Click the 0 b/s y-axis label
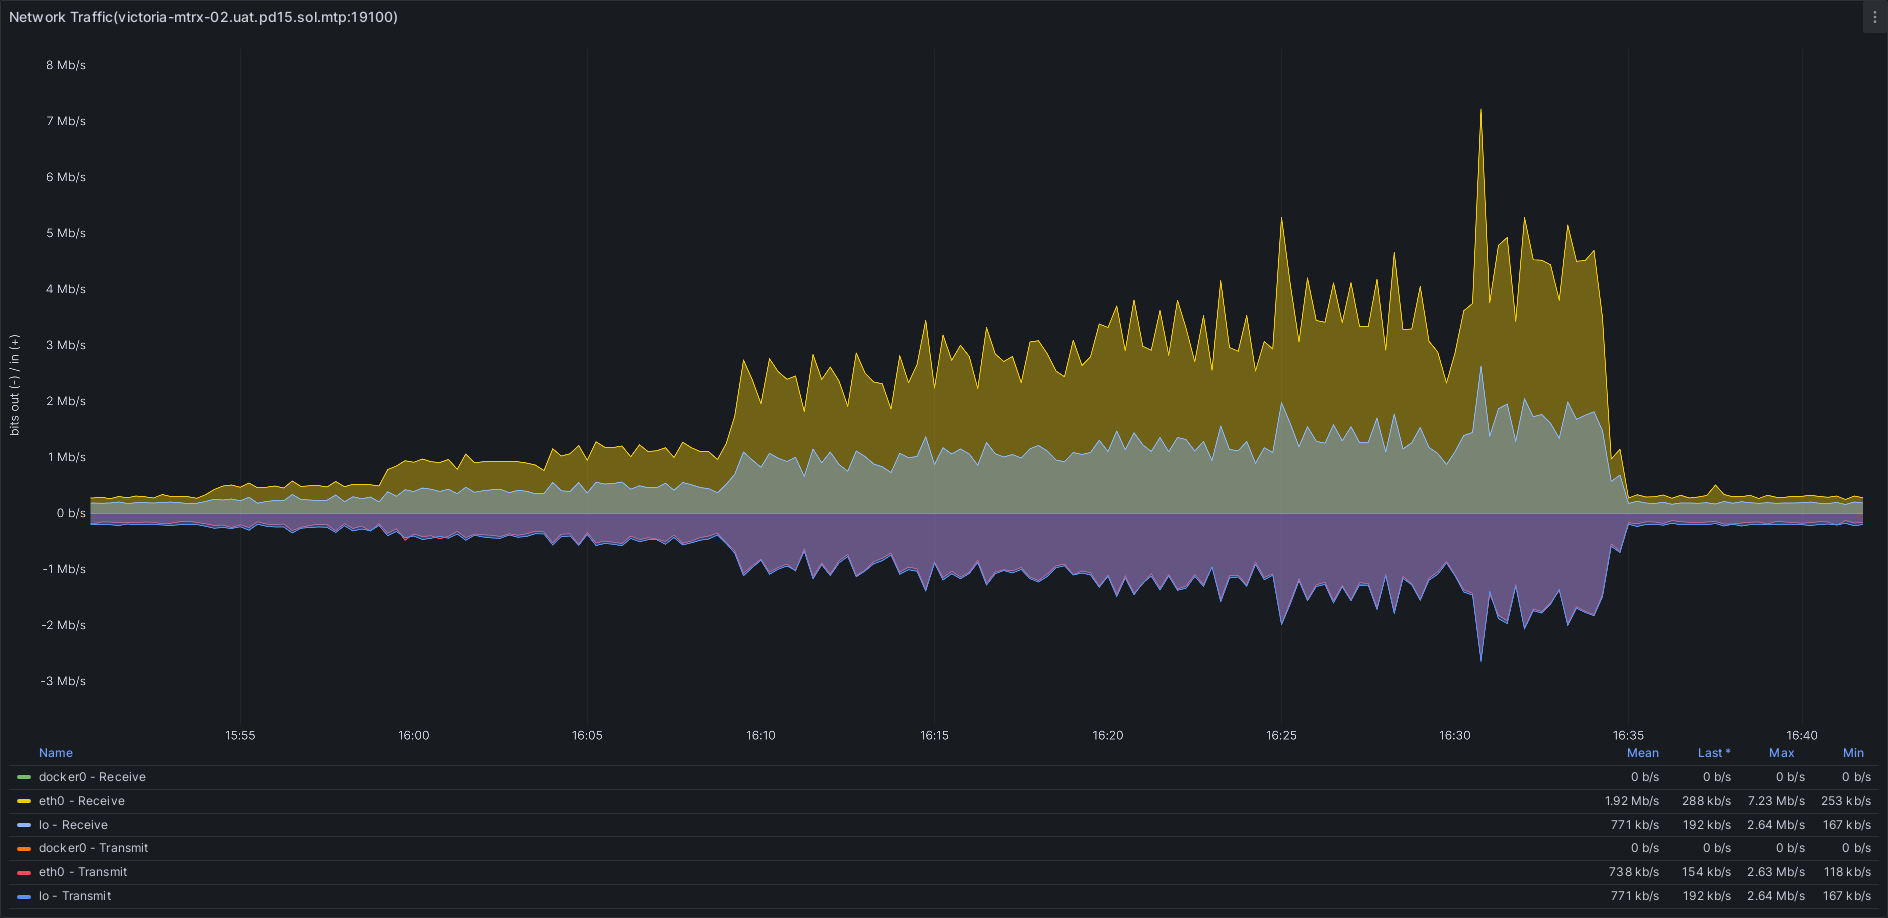This screenshot has height=918, width=1888. pyautogui.click(x=71, y=513)
